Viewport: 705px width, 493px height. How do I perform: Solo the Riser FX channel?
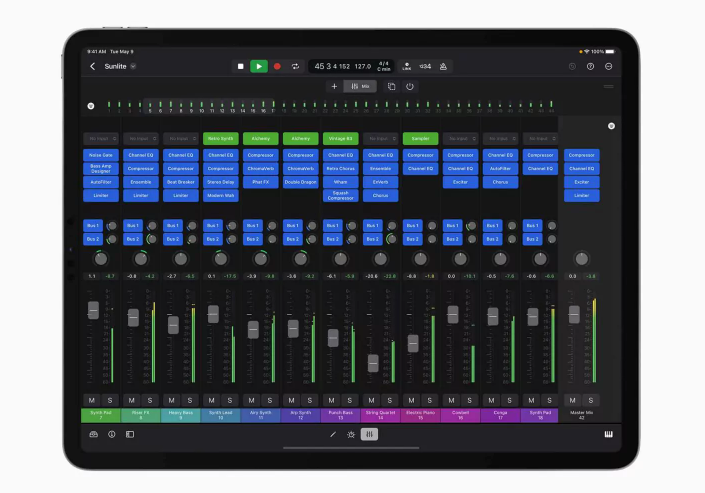pos(150,400)
